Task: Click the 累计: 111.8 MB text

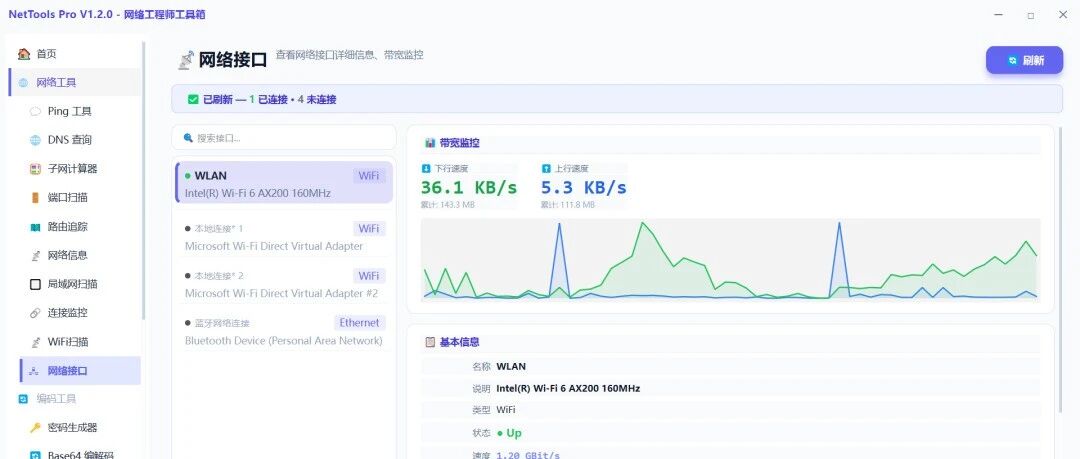Action: (566, 205)
